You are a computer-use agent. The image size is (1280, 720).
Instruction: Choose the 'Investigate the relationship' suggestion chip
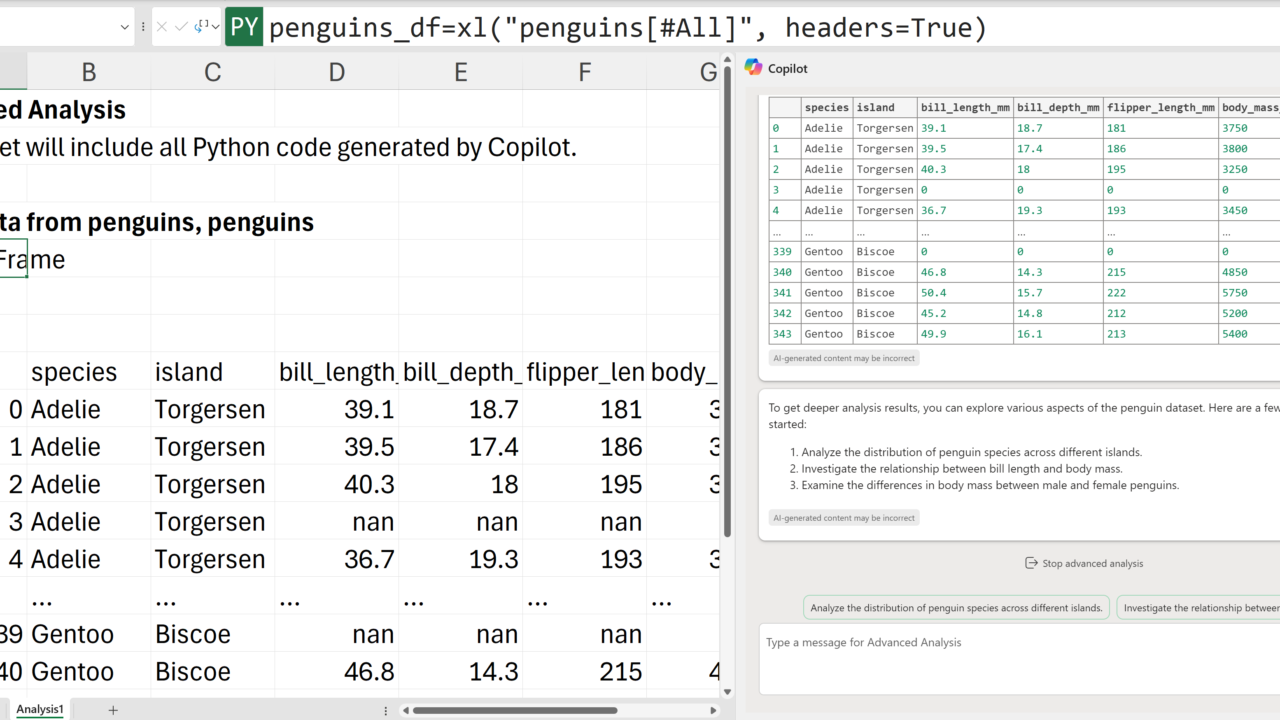(1200, 607)
